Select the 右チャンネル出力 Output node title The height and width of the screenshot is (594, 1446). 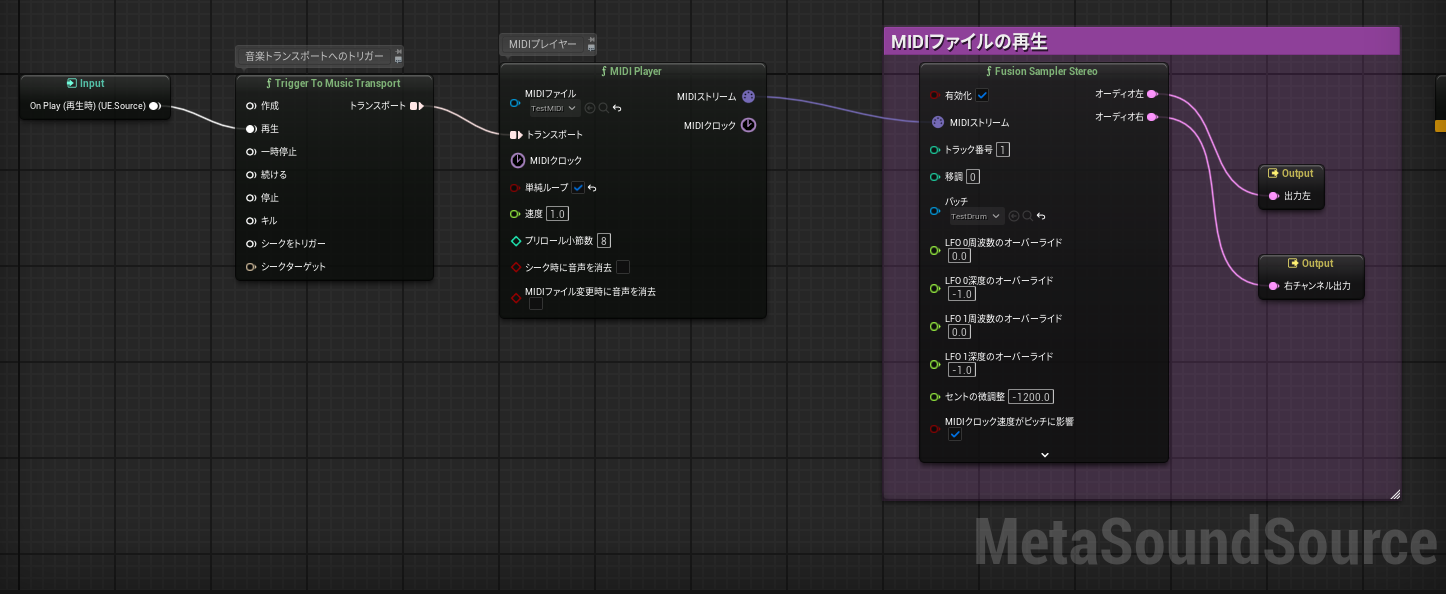point(1317,264)
